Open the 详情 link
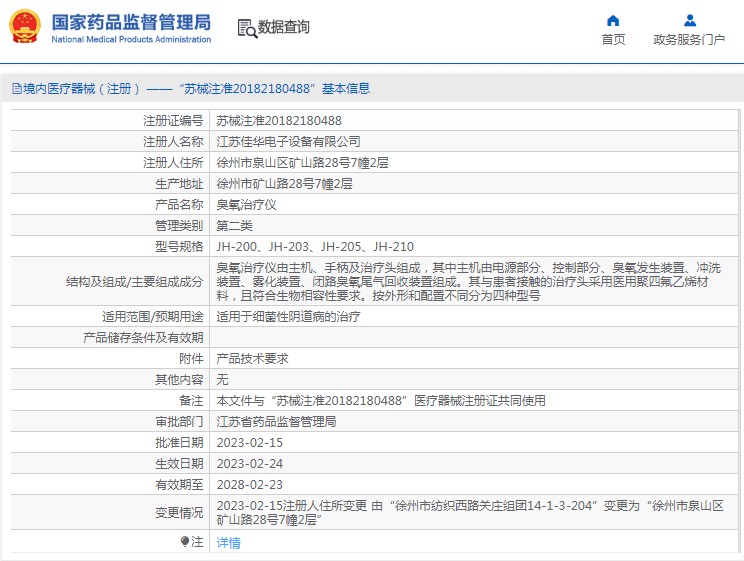 pyautogui.click(x=228, y=543)
